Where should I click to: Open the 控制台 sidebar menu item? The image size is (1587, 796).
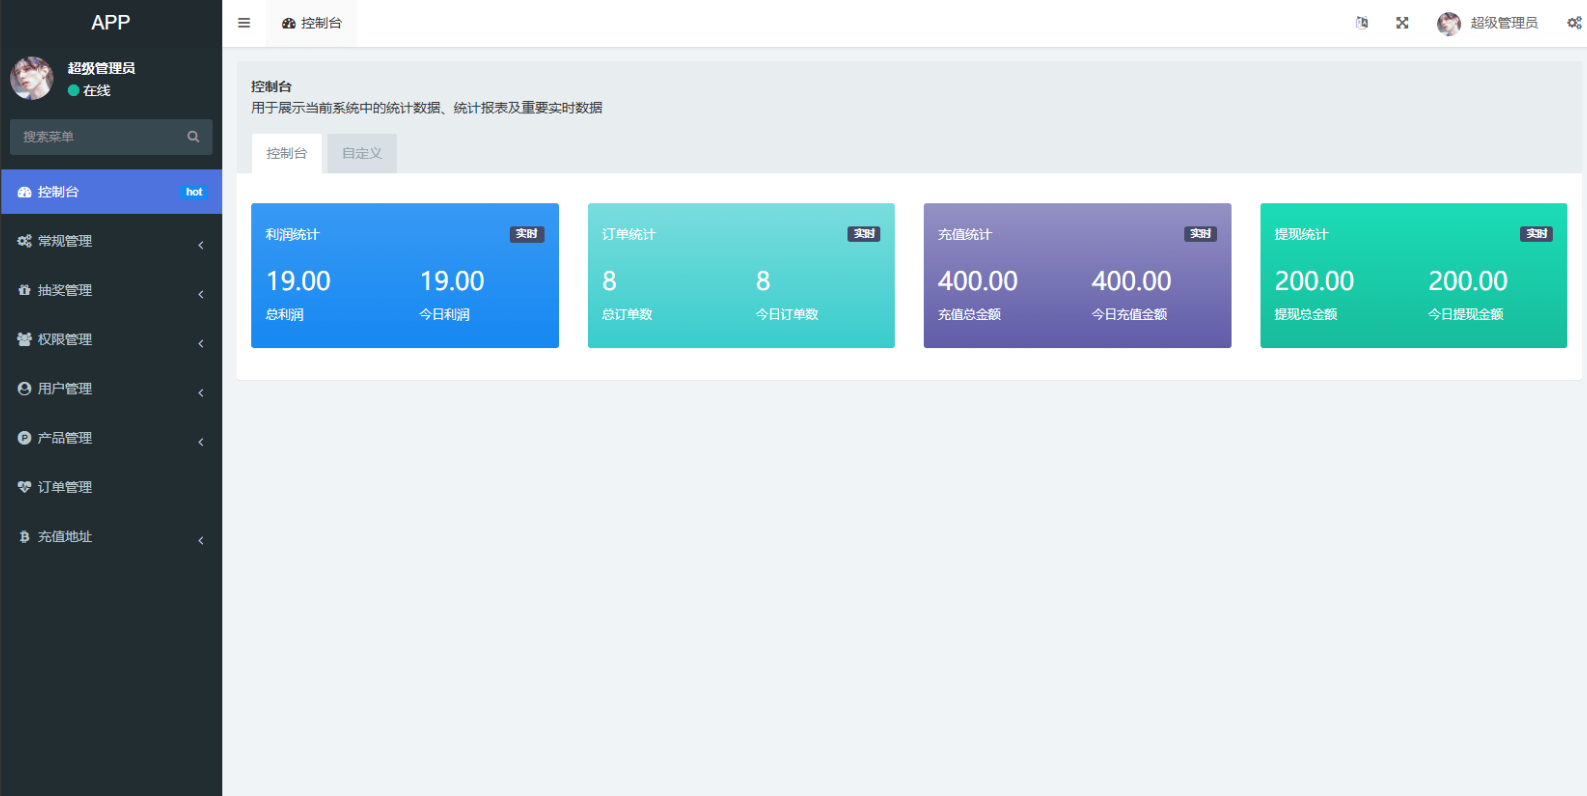pos(111,192)
